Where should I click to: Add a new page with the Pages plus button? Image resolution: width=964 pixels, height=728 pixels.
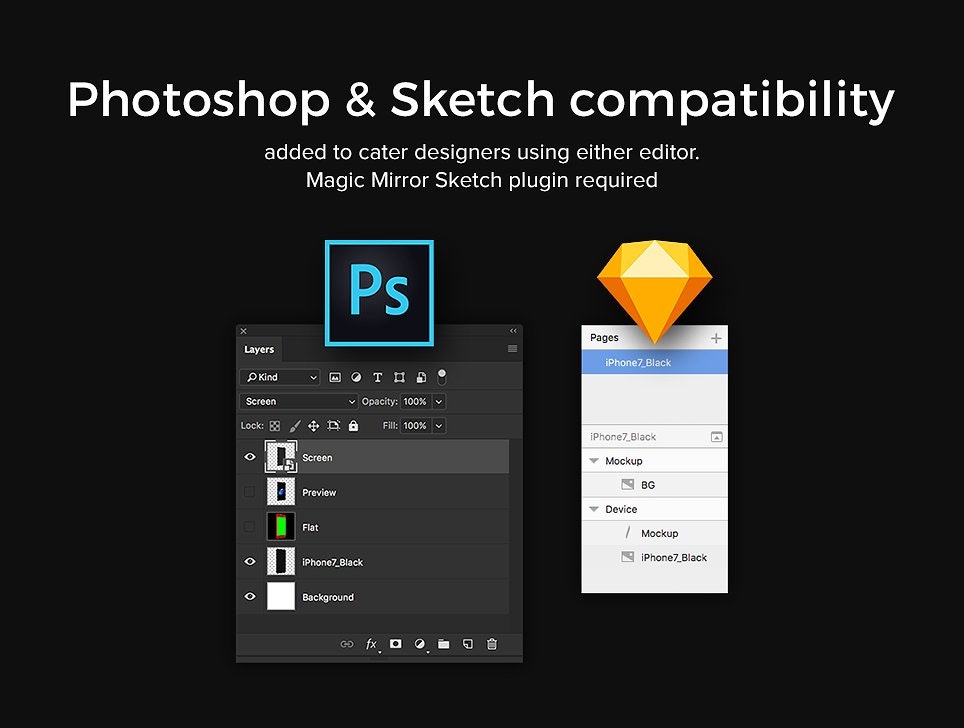pyautogui.click(x=716, y=338)
